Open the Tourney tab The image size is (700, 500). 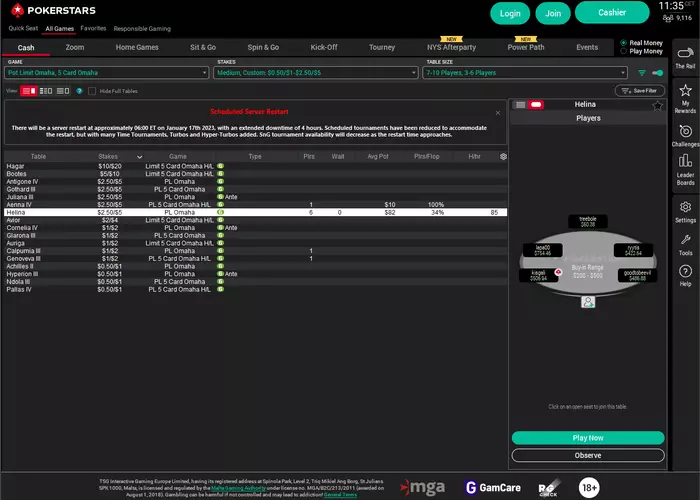pyautogui.click(x=382, y=47)
